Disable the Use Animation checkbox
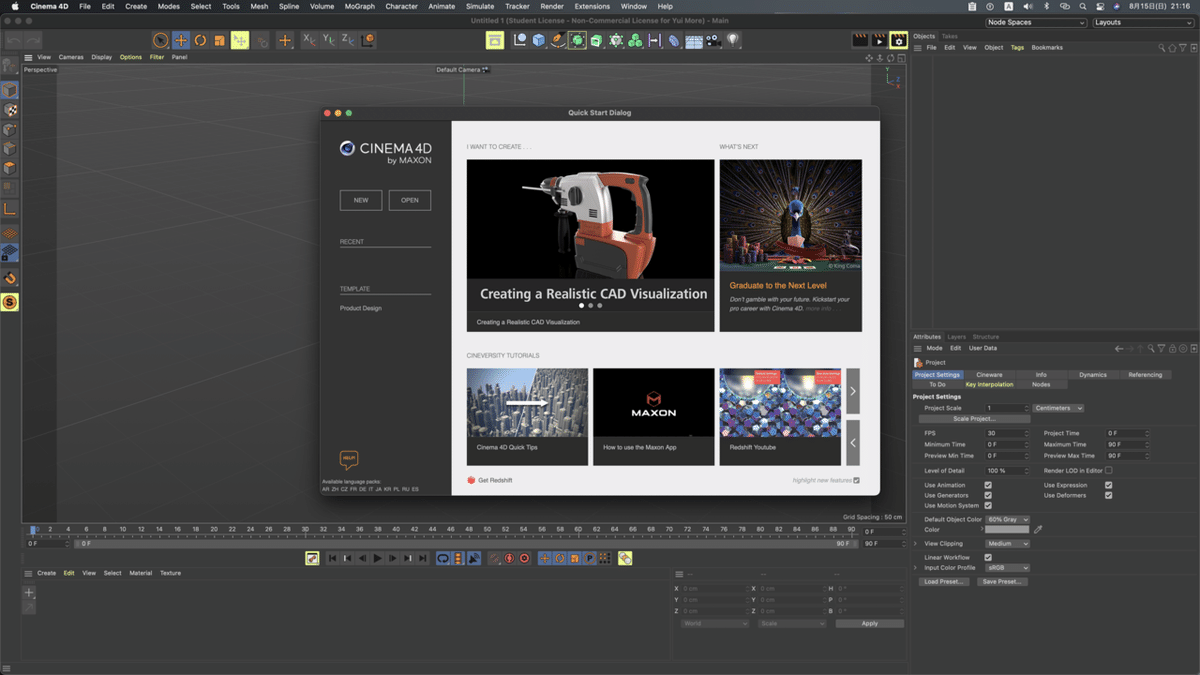This screenshot has height=675, width=1200. pos(988,485)
